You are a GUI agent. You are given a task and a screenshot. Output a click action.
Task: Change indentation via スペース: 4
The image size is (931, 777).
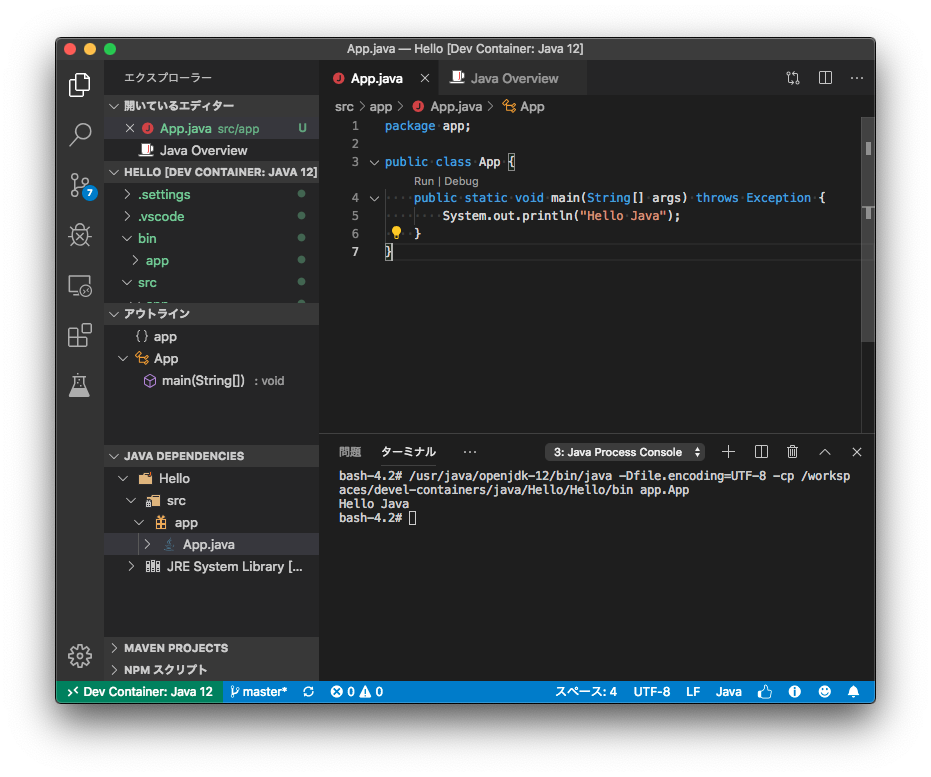pyautogui.click(x=586, y=692)
